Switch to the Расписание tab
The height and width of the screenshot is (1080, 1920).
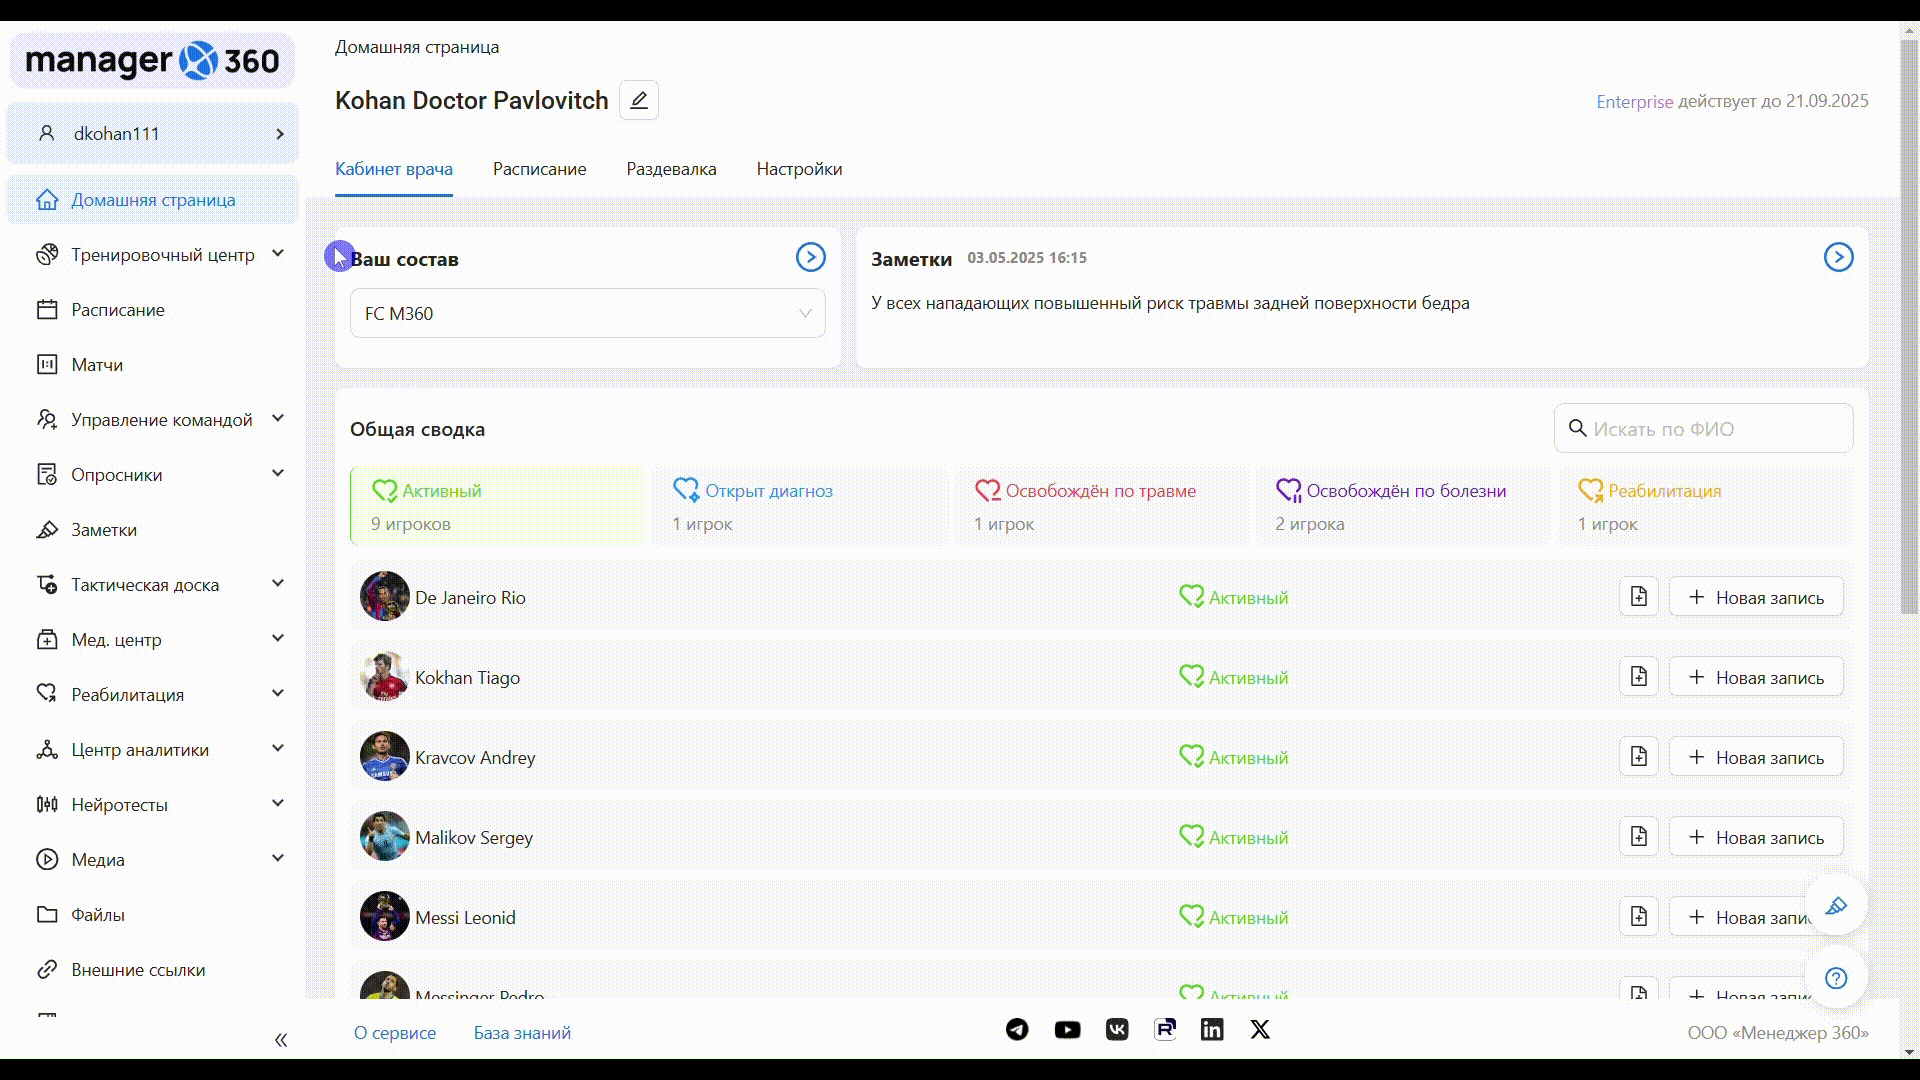click(x=539, y=169)
